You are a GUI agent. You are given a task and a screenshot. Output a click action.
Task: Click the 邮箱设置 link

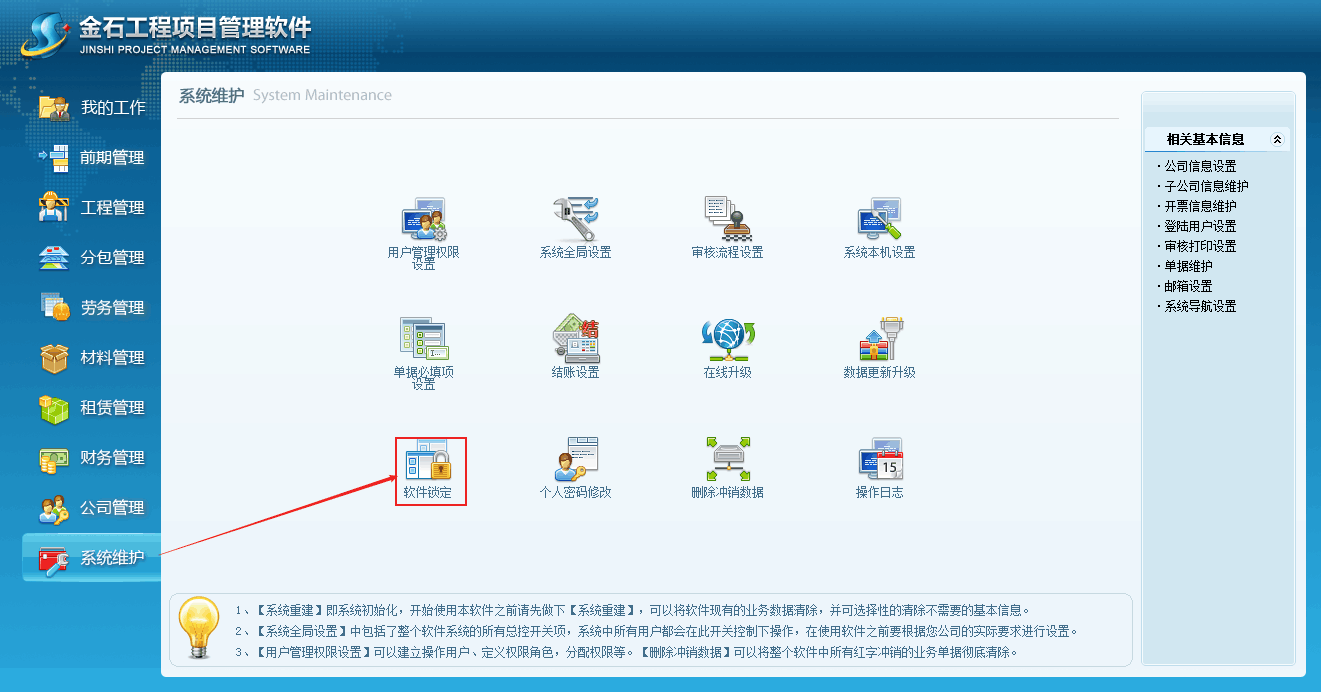tap(1188, 286)
